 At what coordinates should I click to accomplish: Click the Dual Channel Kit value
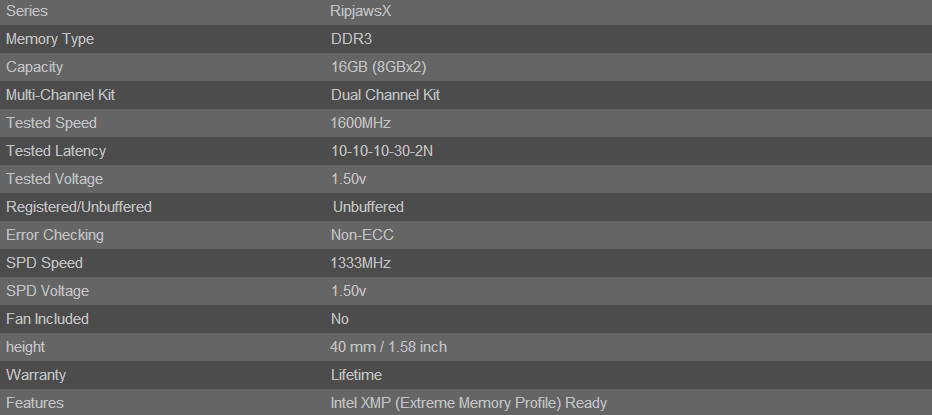(385, 95)
